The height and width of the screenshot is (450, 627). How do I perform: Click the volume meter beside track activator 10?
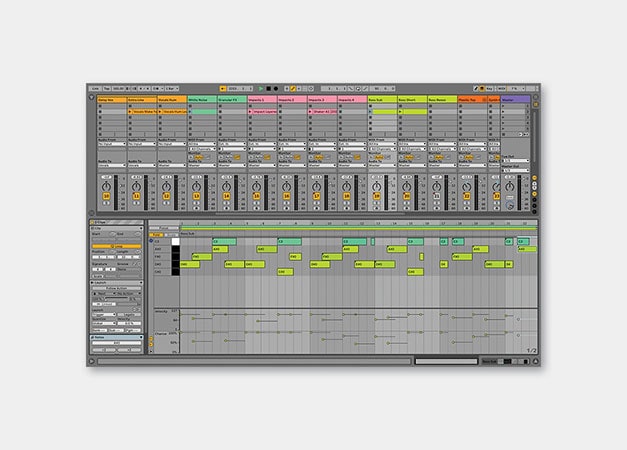pos(116,192)
